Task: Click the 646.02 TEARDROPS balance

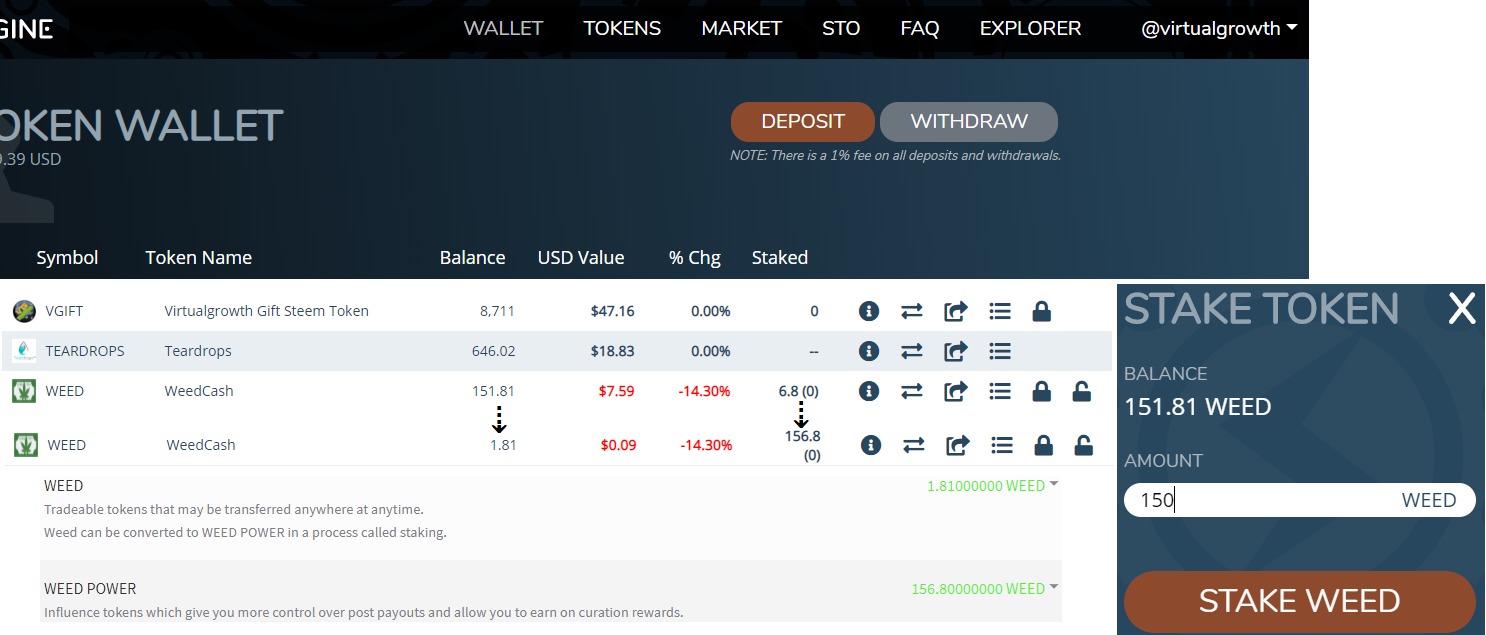Action: (493, 351)
